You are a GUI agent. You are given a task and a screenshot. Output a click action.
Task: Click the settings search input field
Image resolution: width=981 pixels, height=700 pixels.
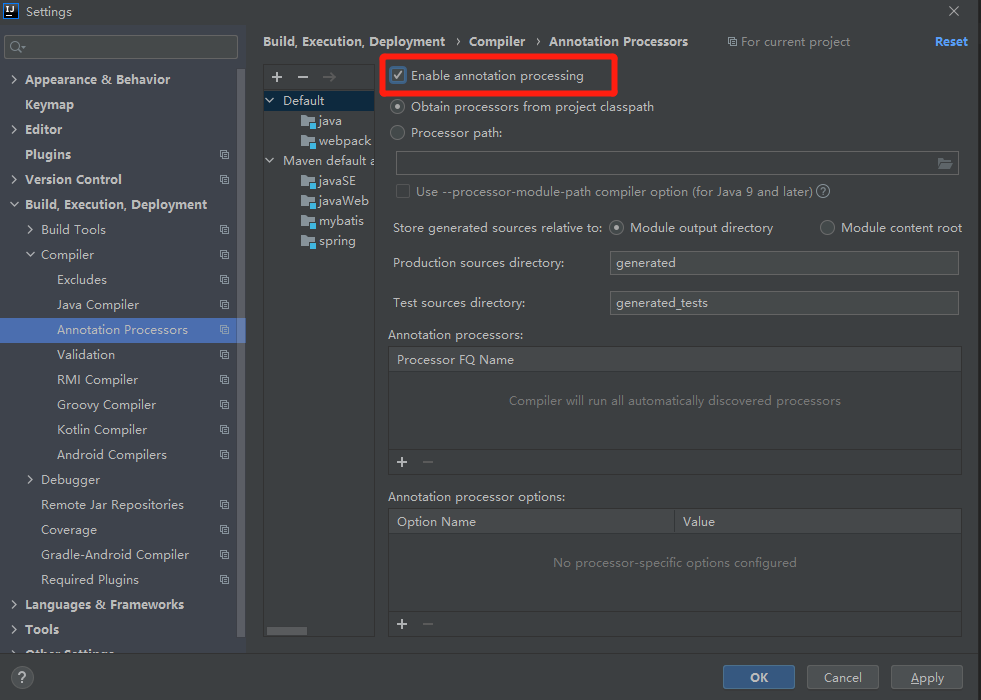(121, 47)
